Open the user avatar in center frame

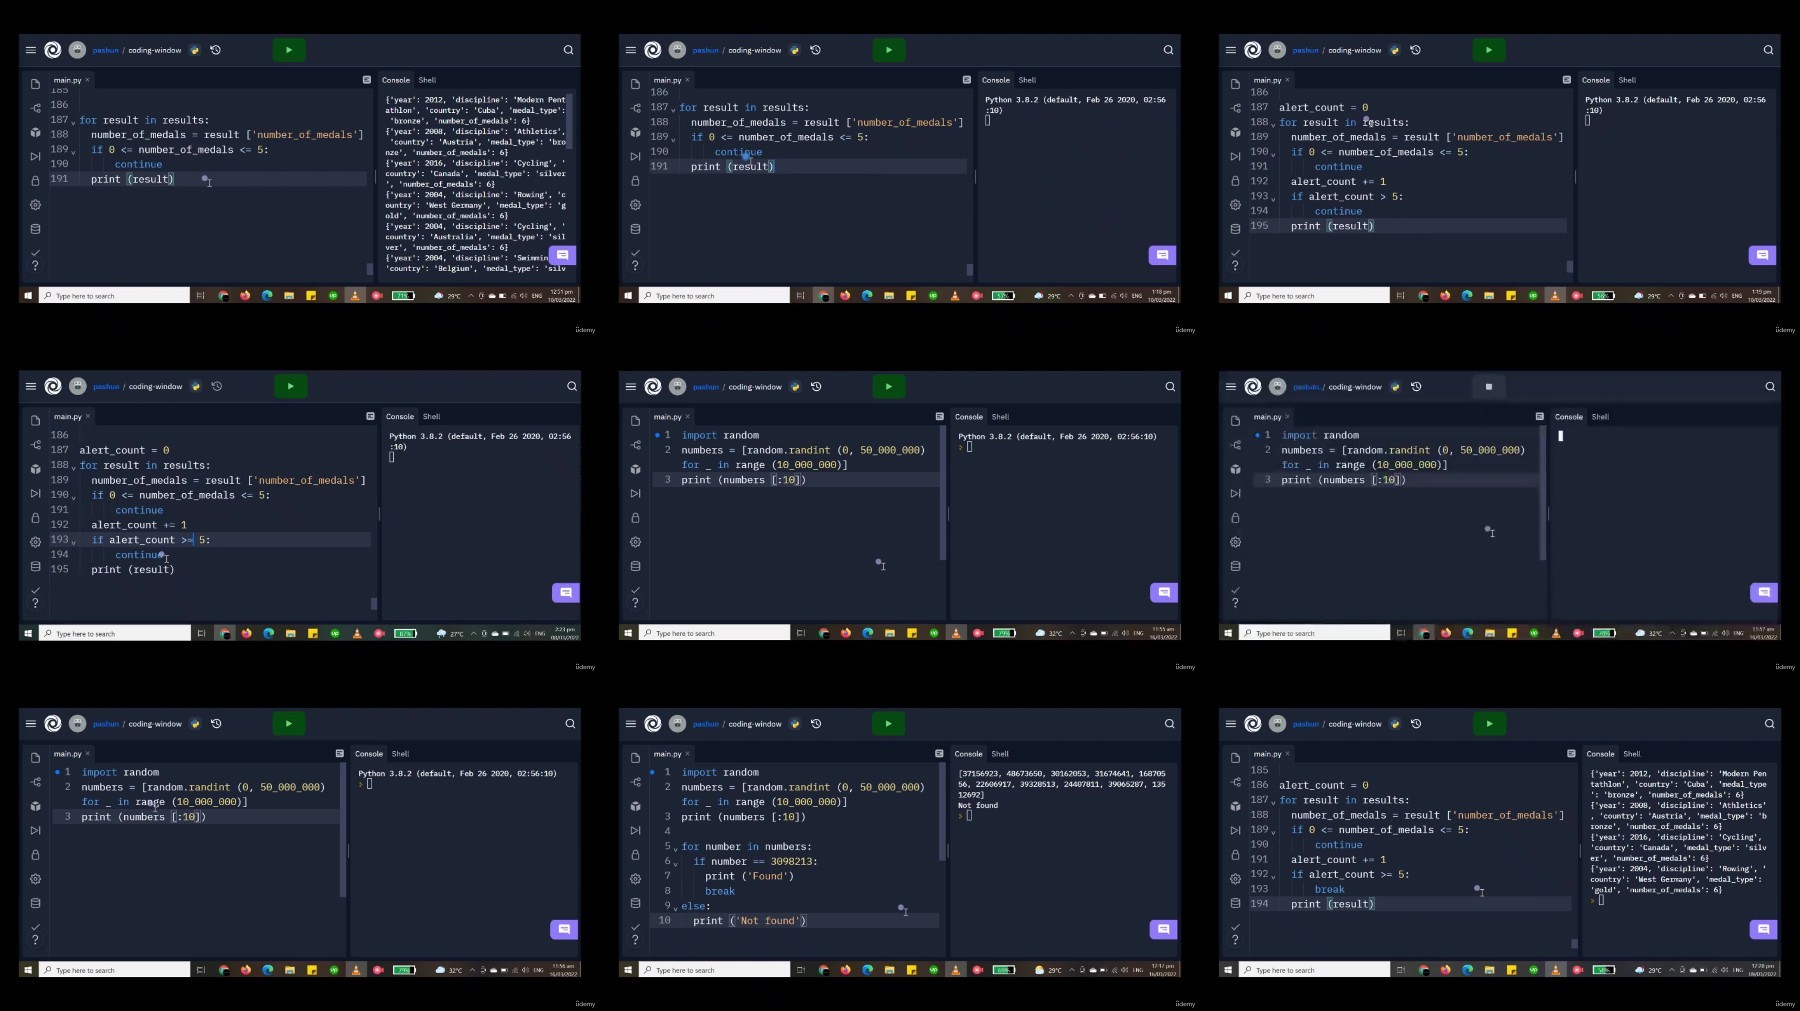678,386
